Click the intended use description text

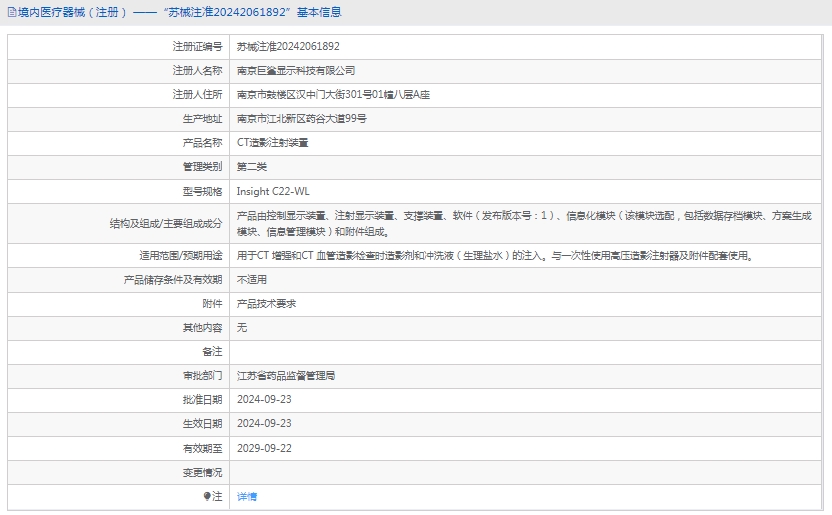click(494, 256)
